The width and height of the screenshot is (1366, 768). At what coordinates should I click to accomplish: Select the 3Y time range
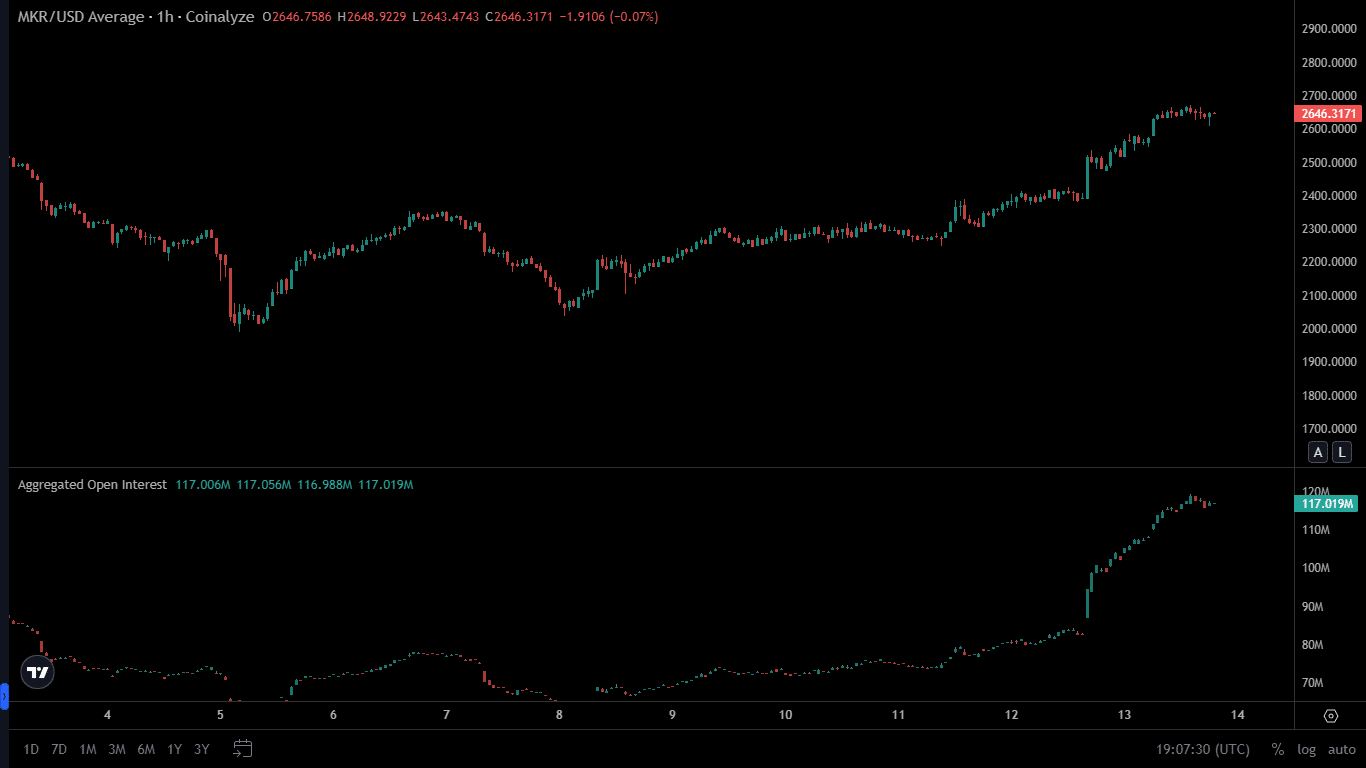click(202, 749)
